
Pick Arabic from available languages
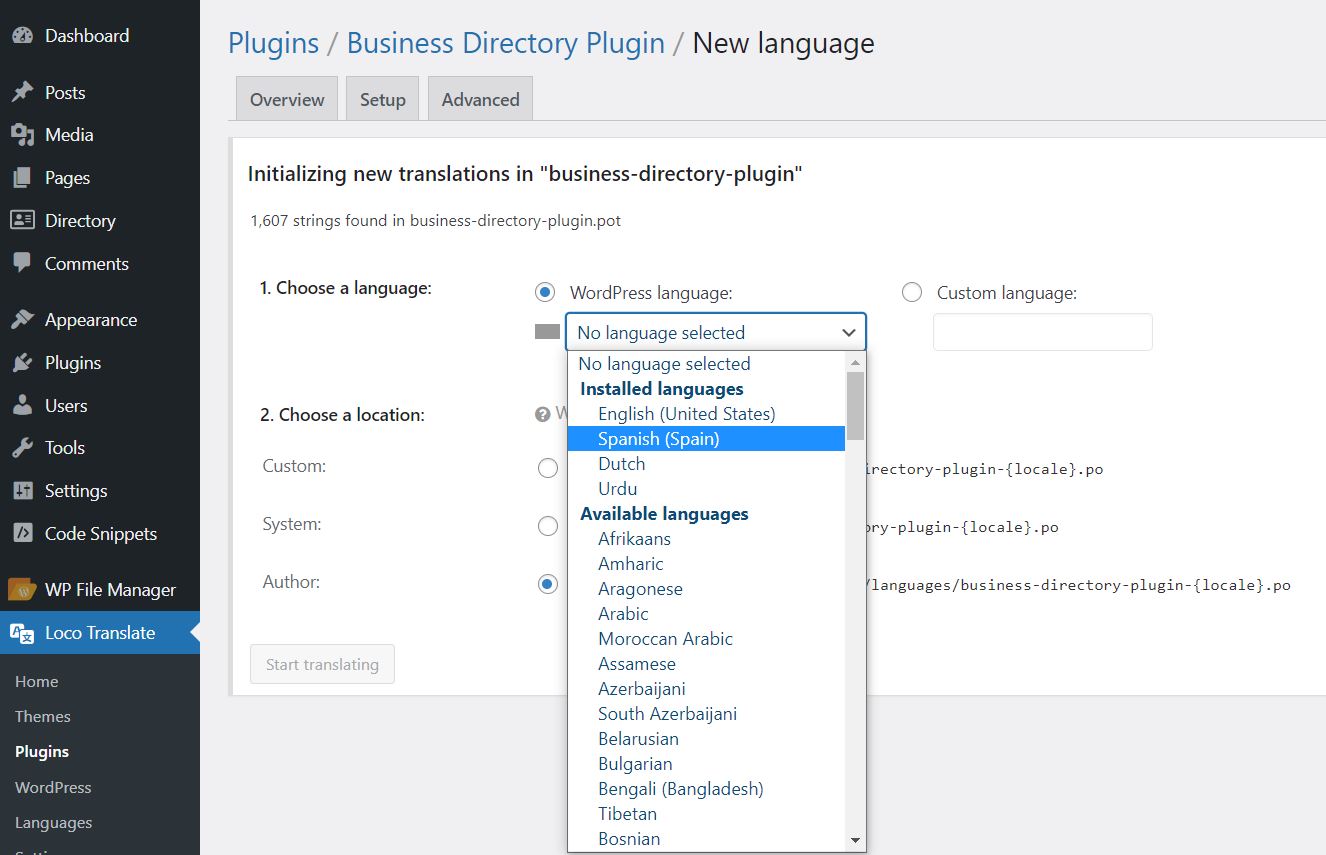pos(706,614)
